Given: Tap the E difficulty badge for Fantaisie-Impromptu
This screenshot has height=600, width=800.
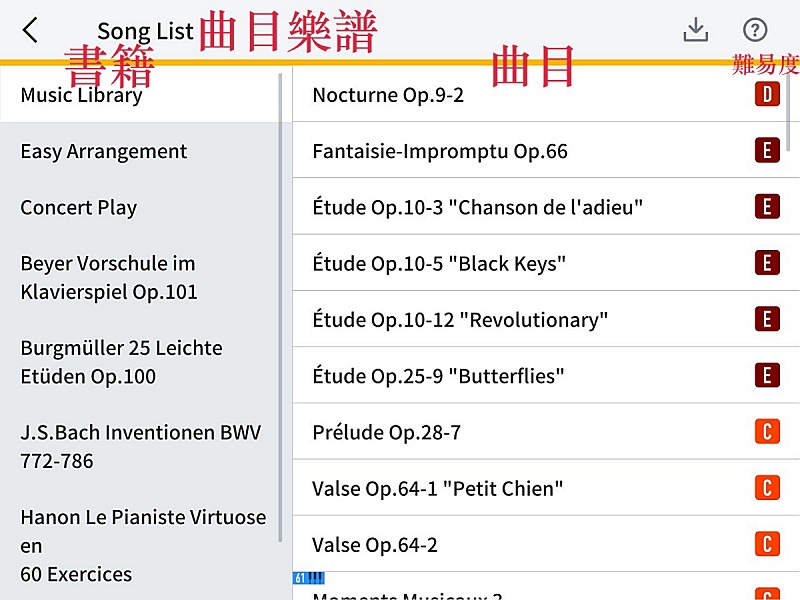Looking at the screenshot, I should (766, 151).
